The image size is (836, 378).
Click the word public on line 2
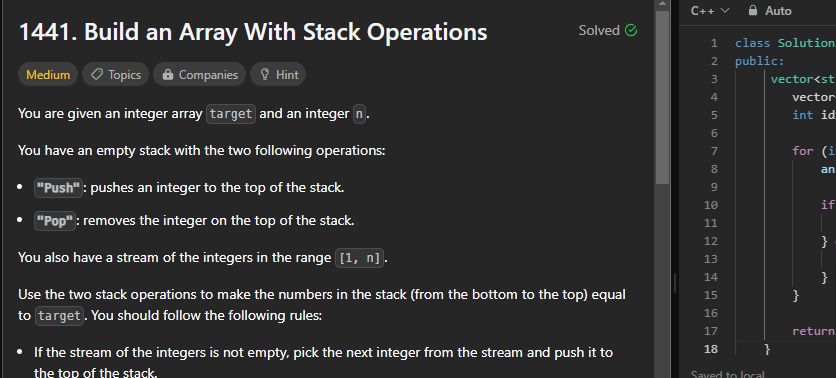[757, 61]
